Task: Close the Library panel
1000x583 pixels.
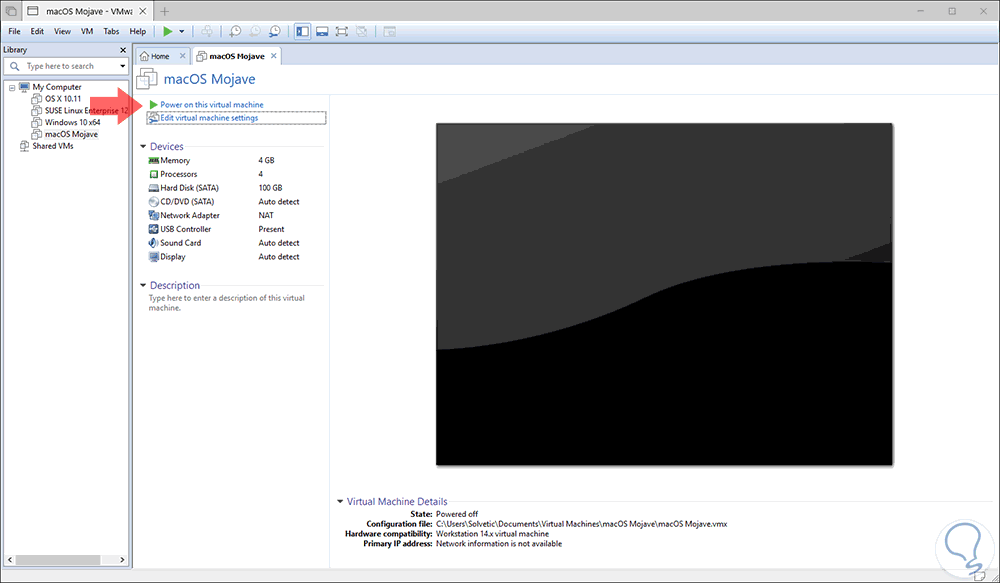Action: [x=123, y=50]
